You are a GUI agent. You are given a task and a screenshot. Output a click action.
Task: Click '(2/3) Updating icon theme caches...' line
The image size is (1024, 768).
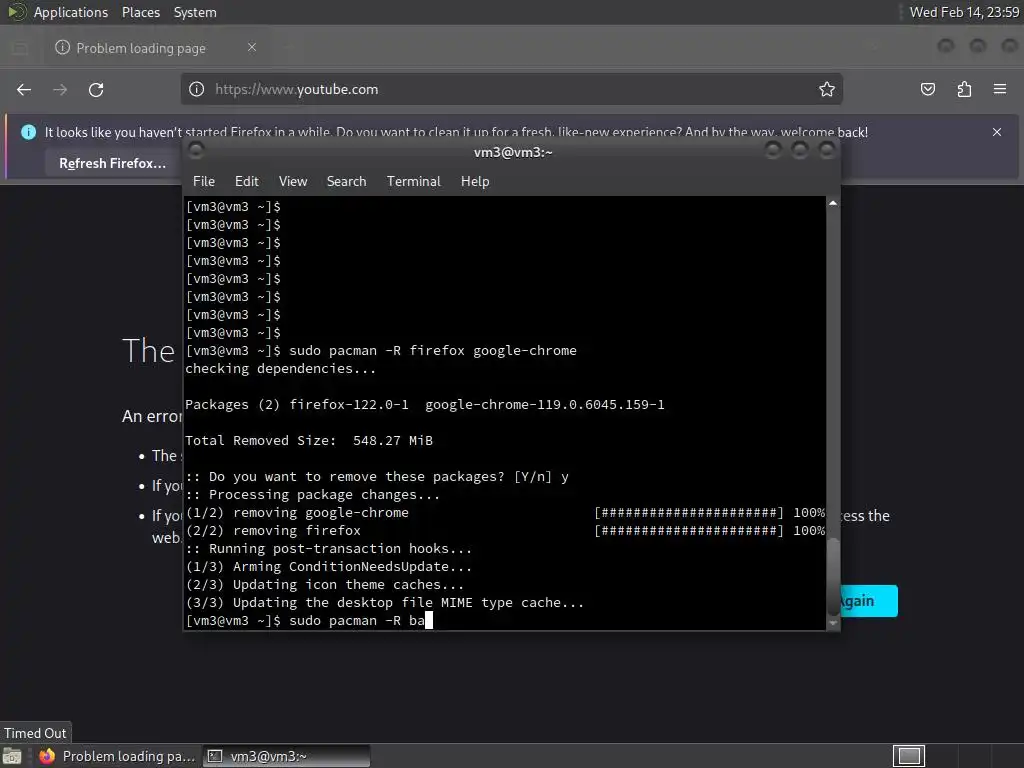coord(325,584)
